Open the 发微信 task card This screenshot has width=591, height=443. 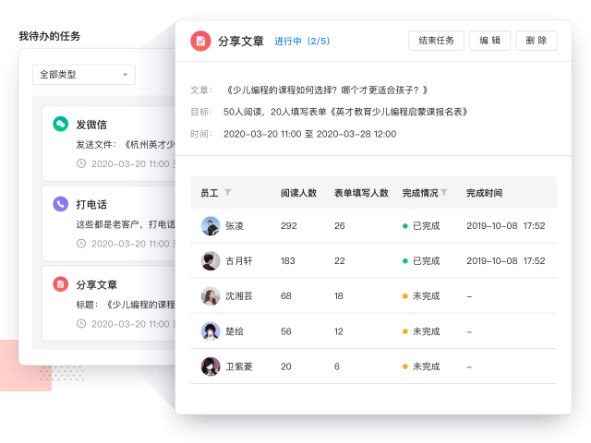pos(109,143)
